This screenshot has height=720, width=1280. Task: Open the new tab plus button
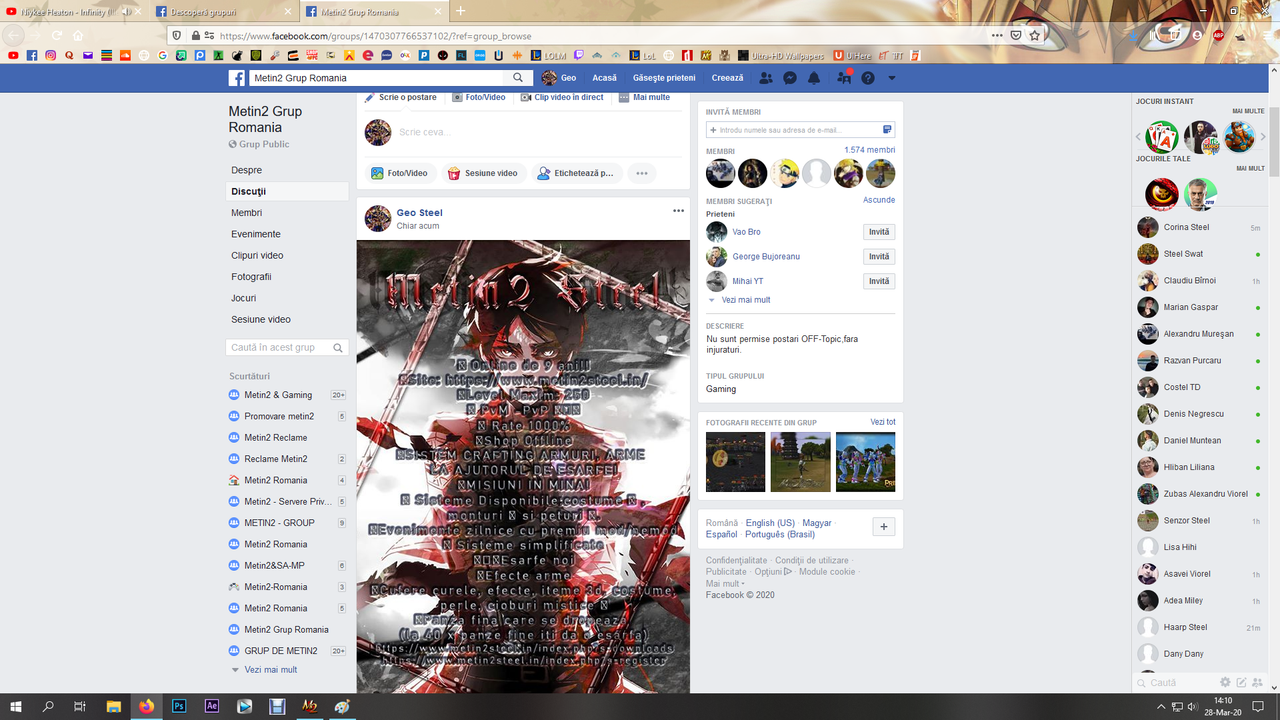point(461,11)
